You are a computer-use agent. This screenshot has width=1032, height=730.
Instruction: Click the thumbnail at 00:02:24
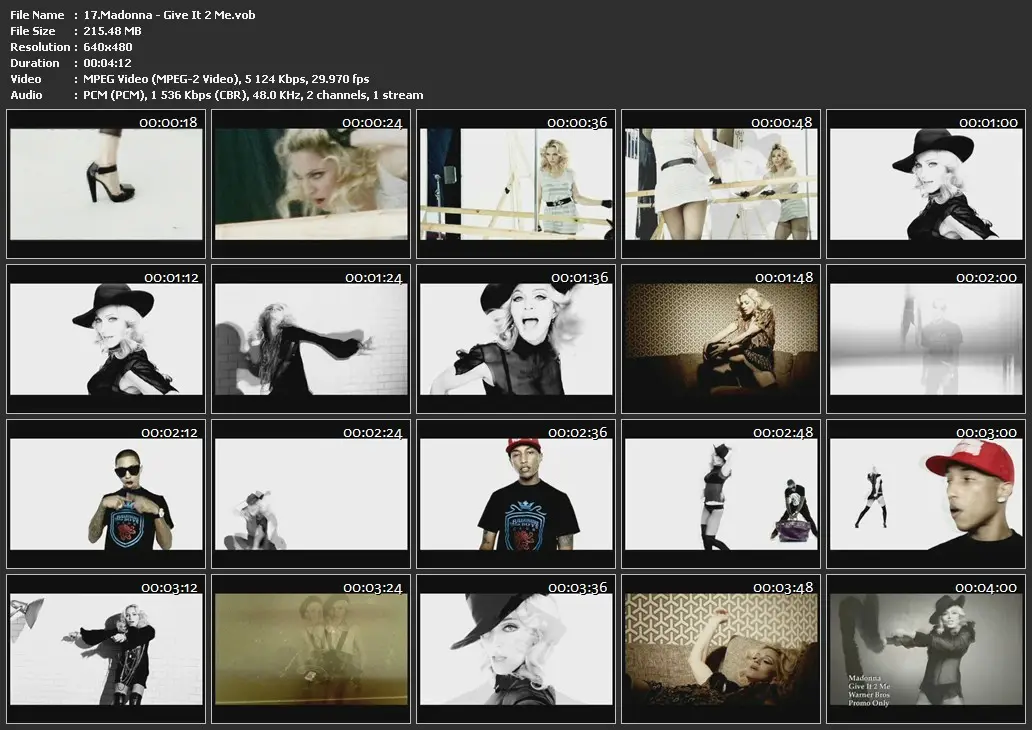coord(311,494)
